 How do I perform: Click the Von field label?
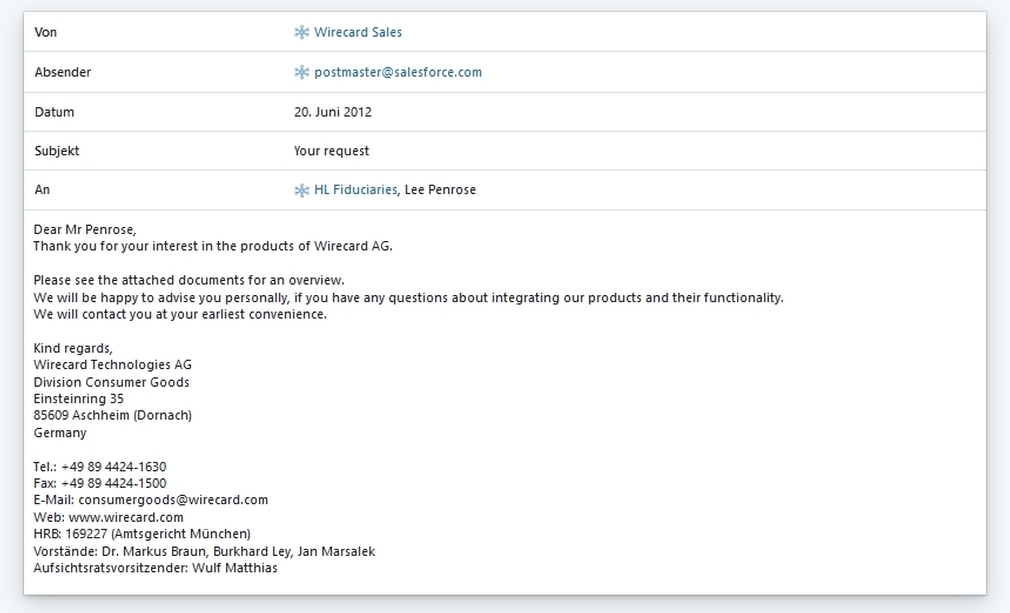click(46, 32)
